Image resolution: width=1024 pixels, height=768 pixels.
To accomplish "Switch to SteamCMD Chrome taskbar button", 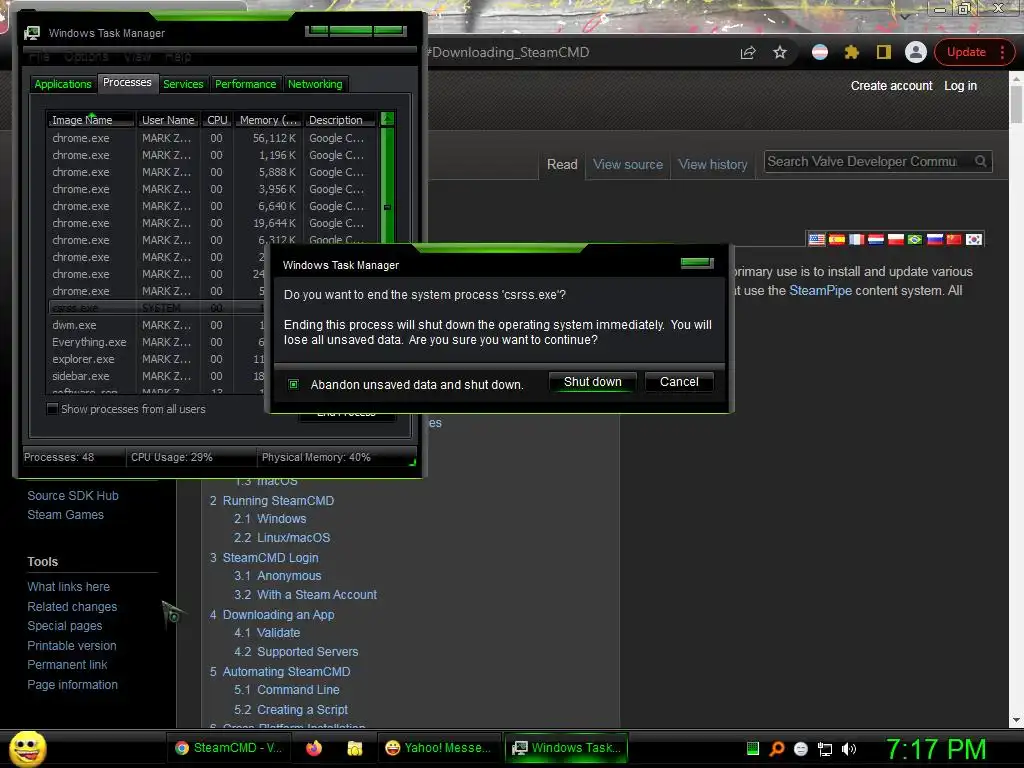I will pos(229,748).
